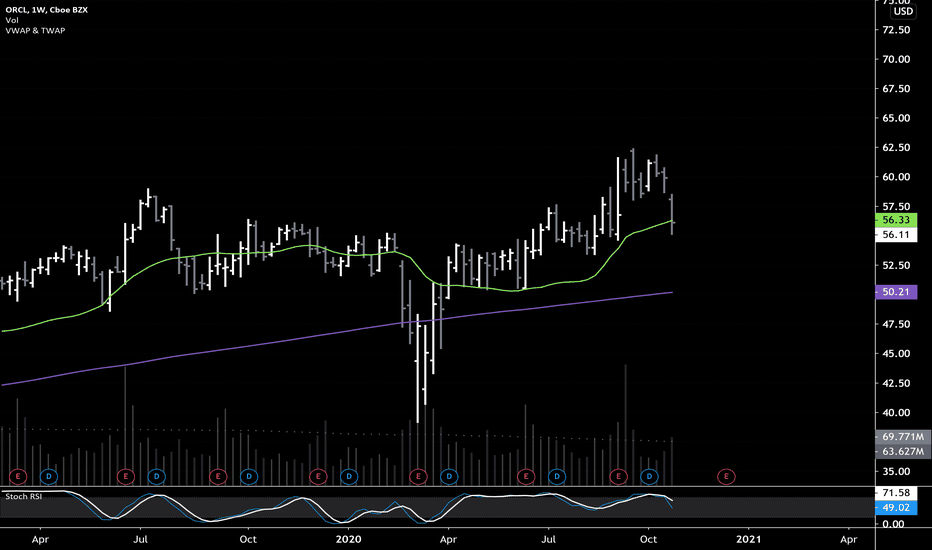Click the 40.00 price axis label
932x550 pixels.
pos(896,413)
